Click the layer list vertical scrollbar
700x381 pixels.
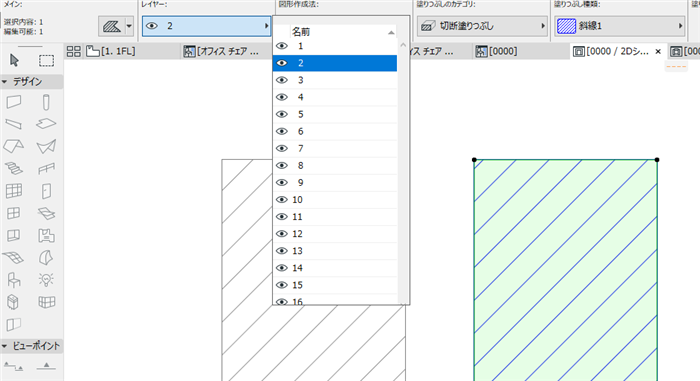pos(403,172)
